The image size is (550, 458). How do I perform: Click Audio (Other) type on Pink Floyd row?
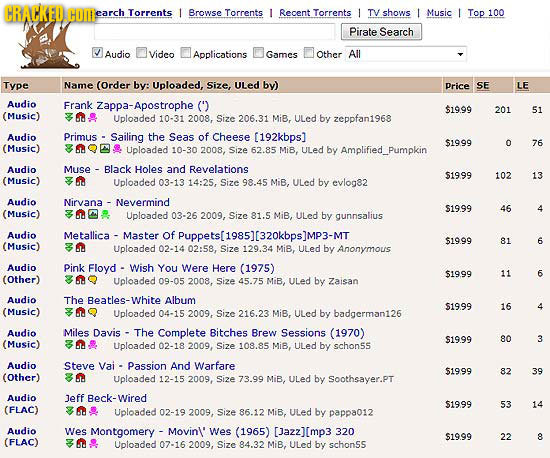tap(21, 274)
